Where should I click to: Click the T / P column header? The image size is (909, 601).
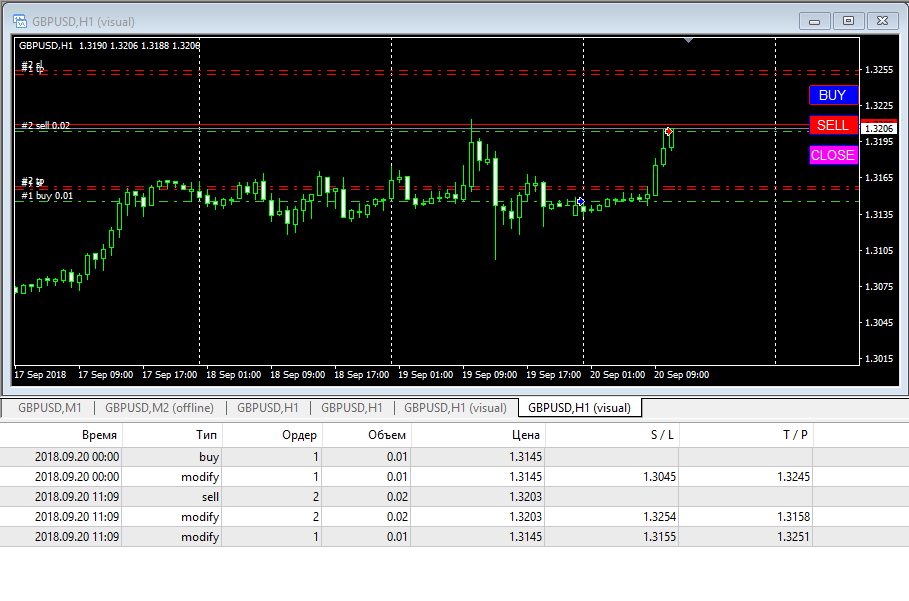(795, 435)
